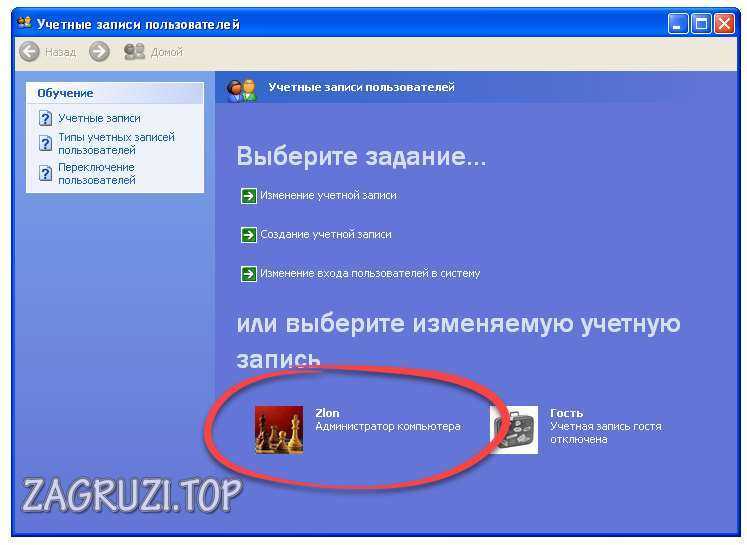Screen dimensions: 747x545
Task: Click the Forward arrow icon in toolbar
Action: [x=99, y=51]
